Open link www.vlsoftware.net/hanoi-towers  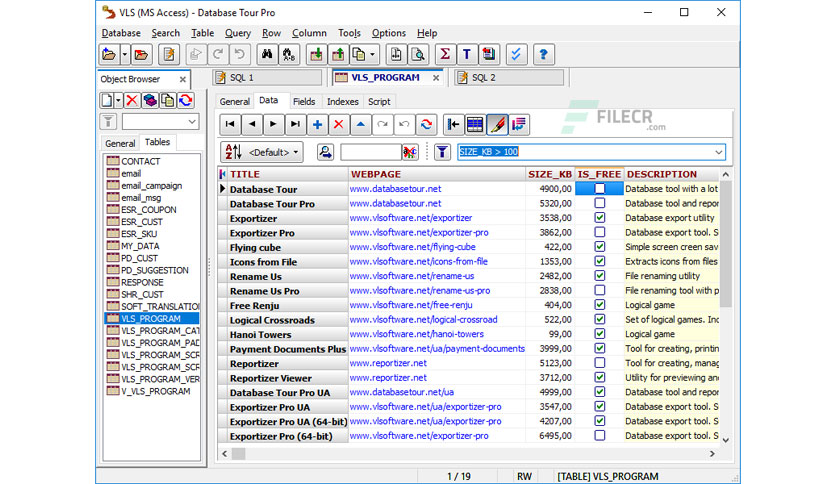tap(416, 334)
